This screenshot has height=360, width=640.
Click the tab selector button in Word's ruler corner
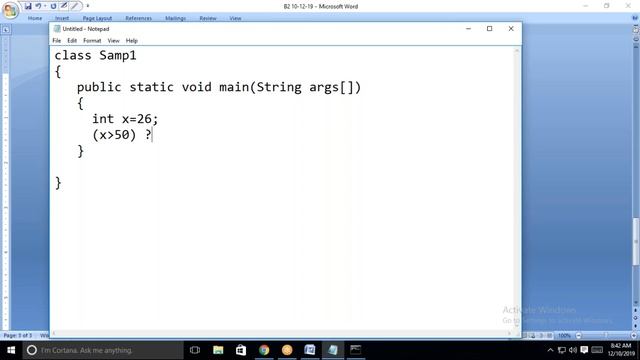click(x=6, y=29)
